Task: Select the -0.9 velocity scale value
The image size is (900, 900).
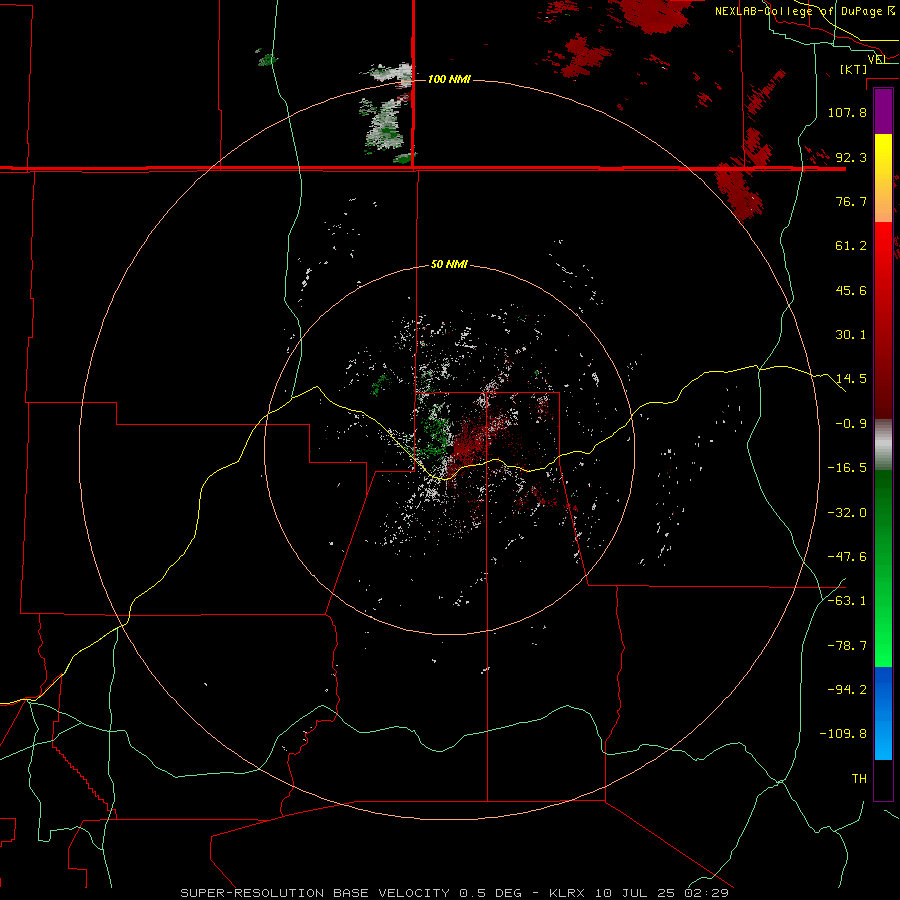Action: click(x=851, y=424)
